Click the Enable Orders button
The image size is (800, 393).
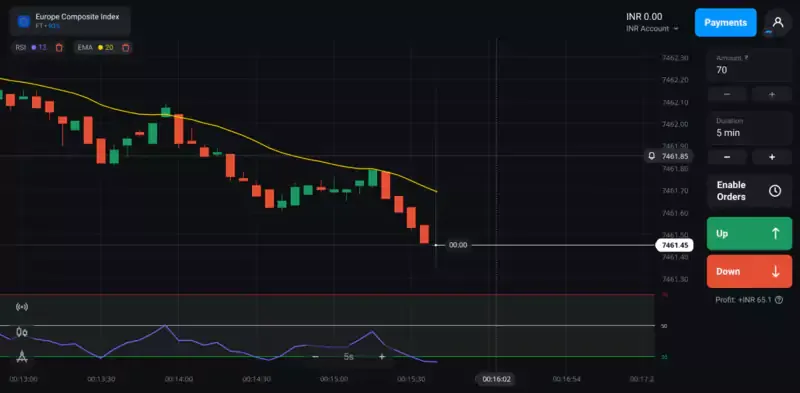(x=749, y=191)
